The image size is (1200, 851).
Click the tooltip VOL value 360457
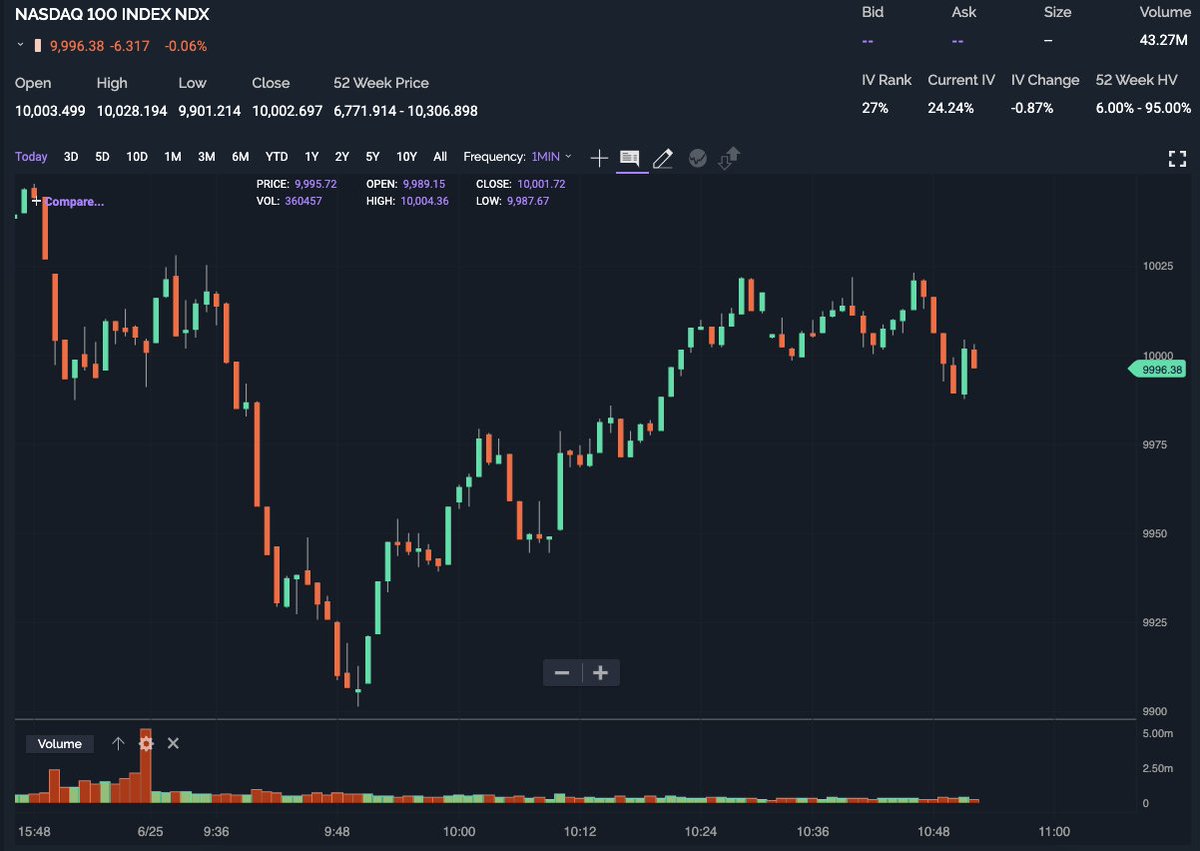[304, 201]
